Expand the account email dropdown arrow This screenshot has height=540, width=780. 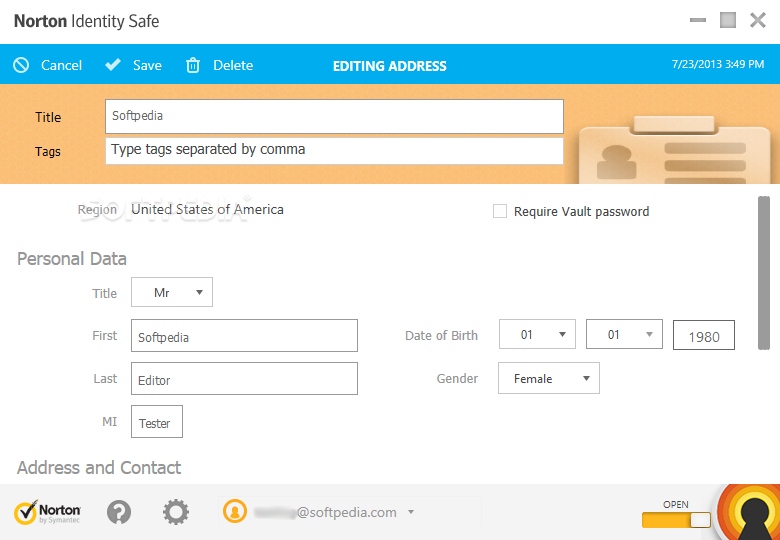411,512
